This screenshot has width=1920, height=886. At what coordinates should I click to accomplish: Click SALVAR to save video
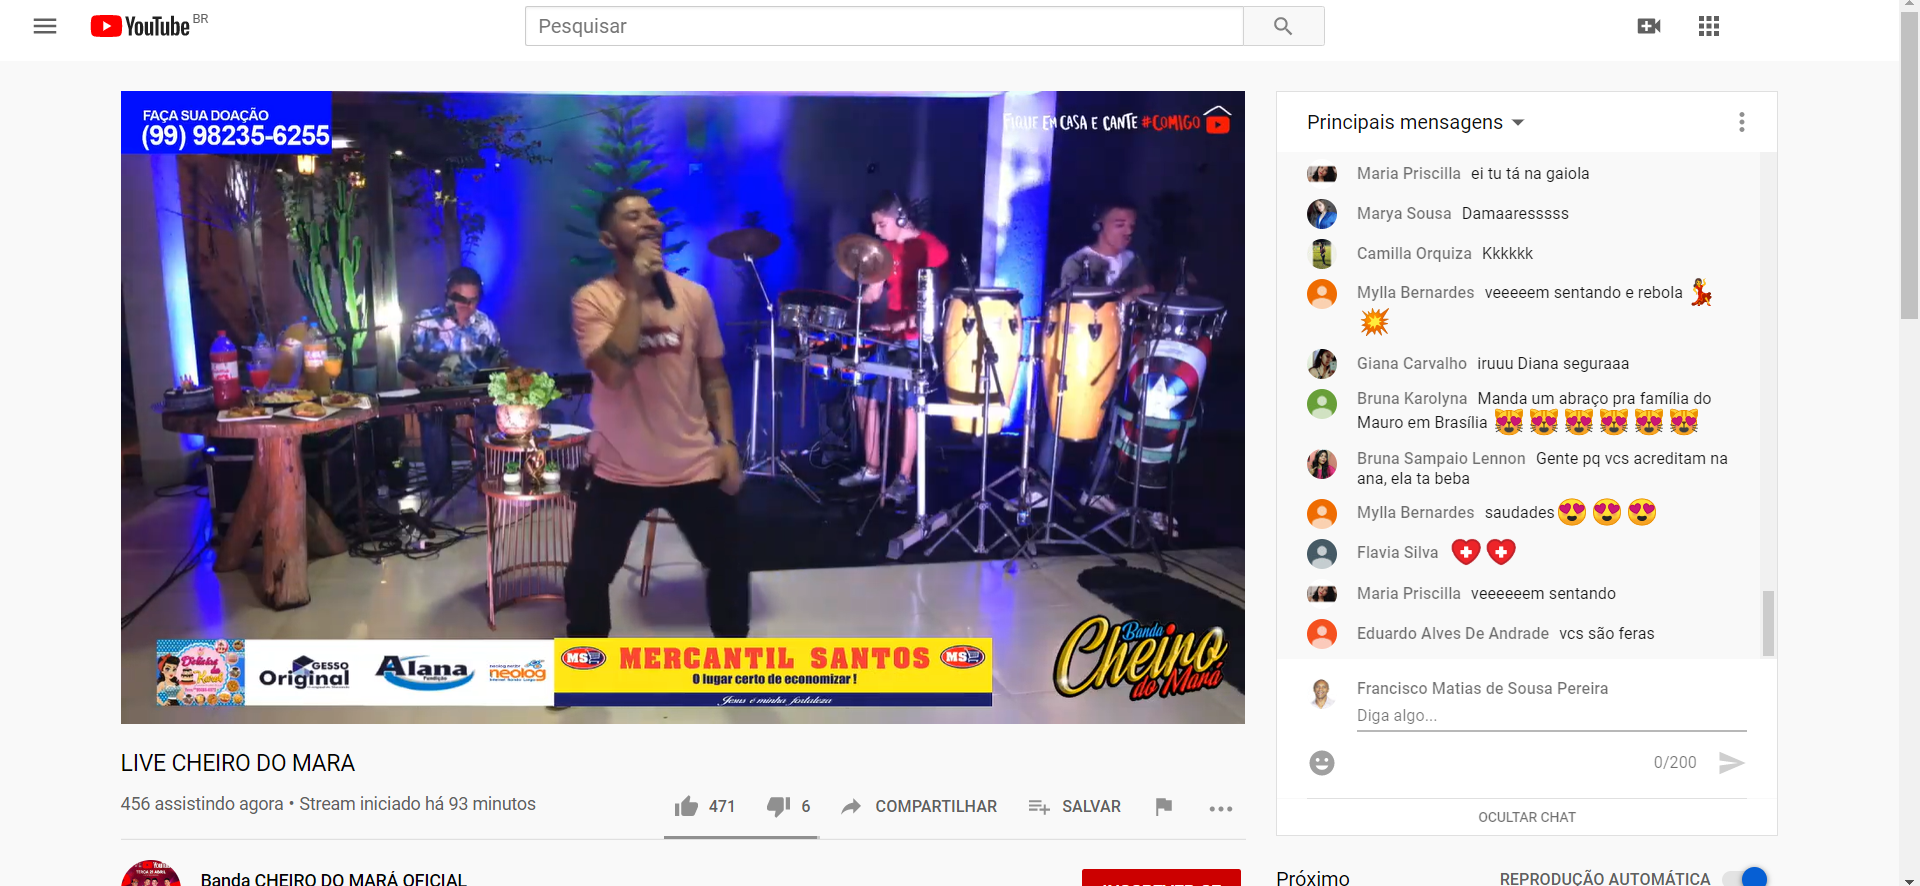[x=1075, y=806]
